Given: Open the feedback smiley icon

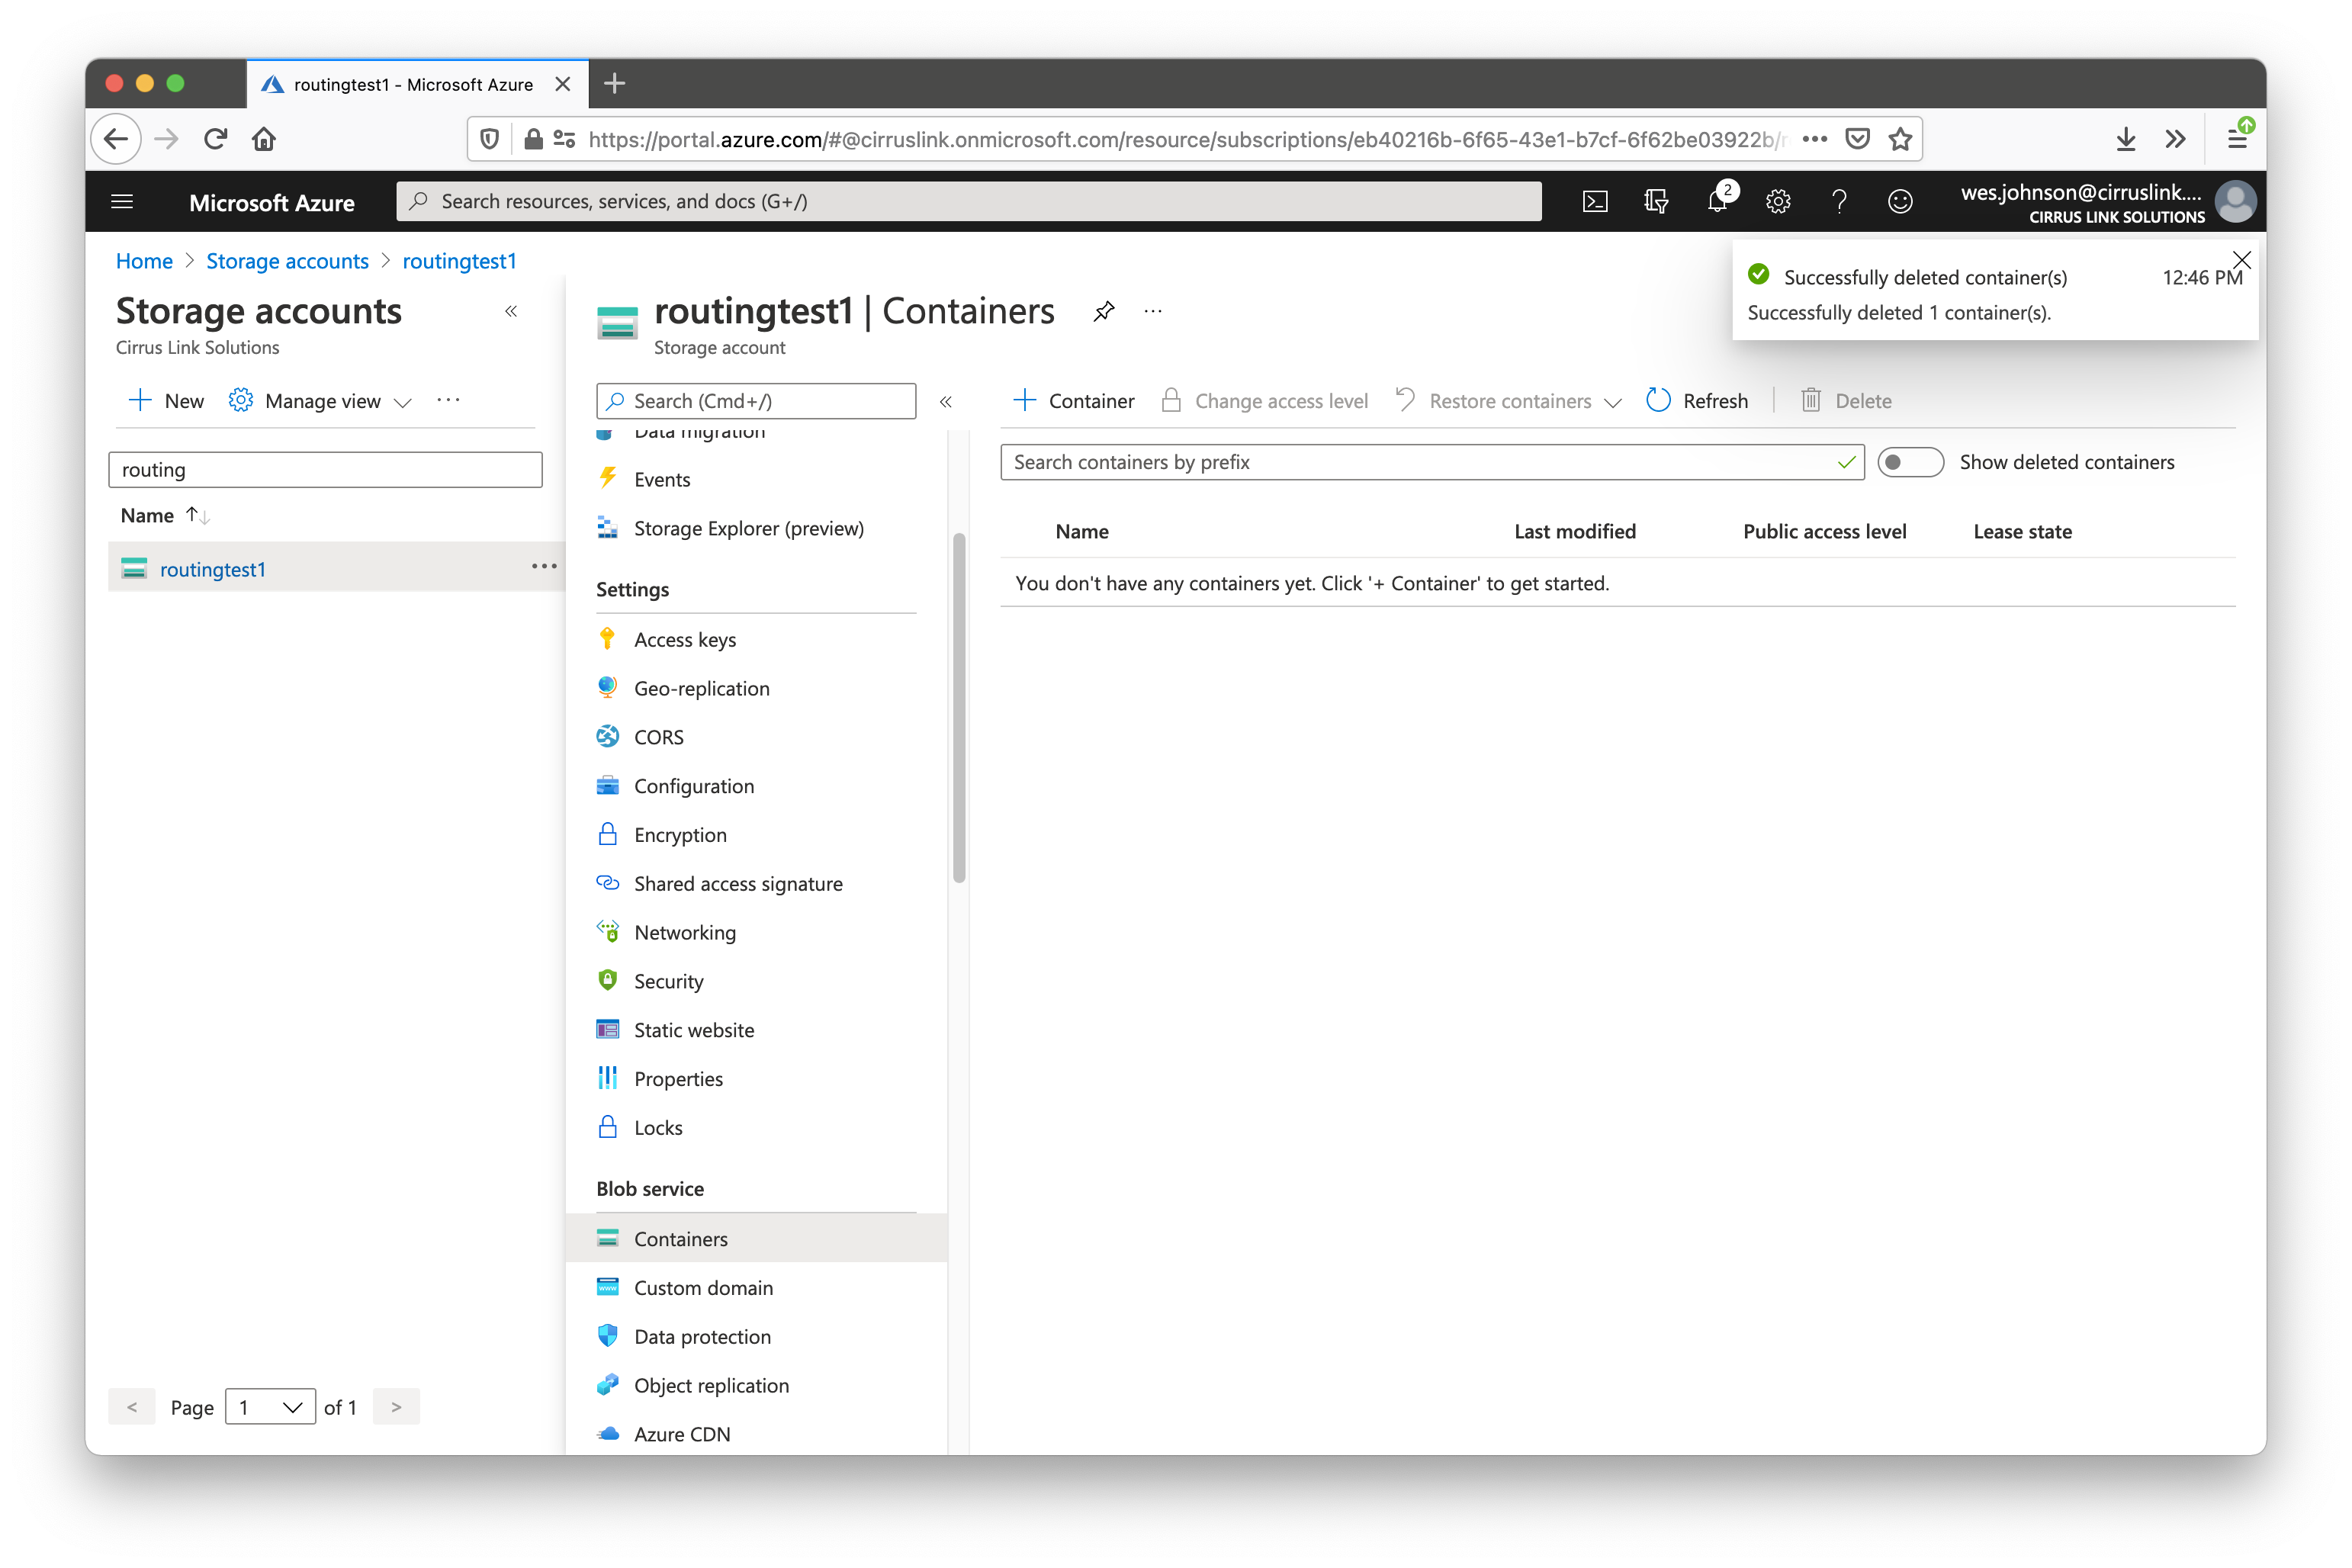Looking at the screenshot, I should (x=1900, y=202).
